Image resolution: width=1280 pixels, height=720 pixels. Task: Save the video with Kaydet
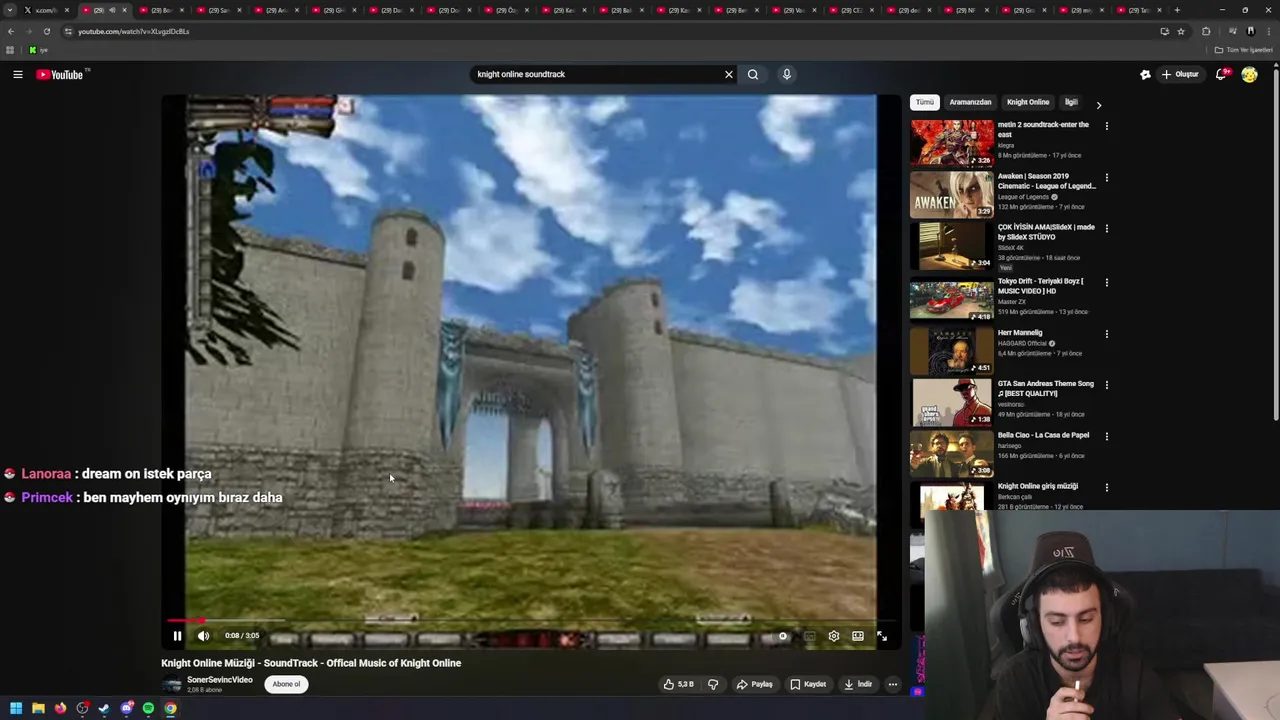point(808,684)
